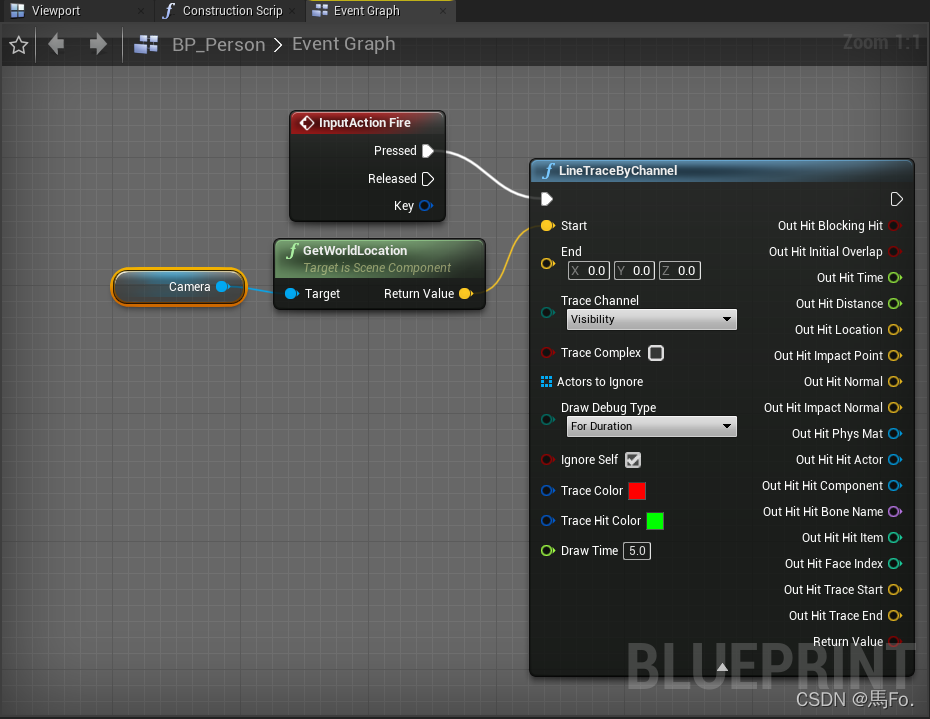Screen dimensions: 930x719
Task: Switch to the Viewport tab
Action: coord(60,11)
